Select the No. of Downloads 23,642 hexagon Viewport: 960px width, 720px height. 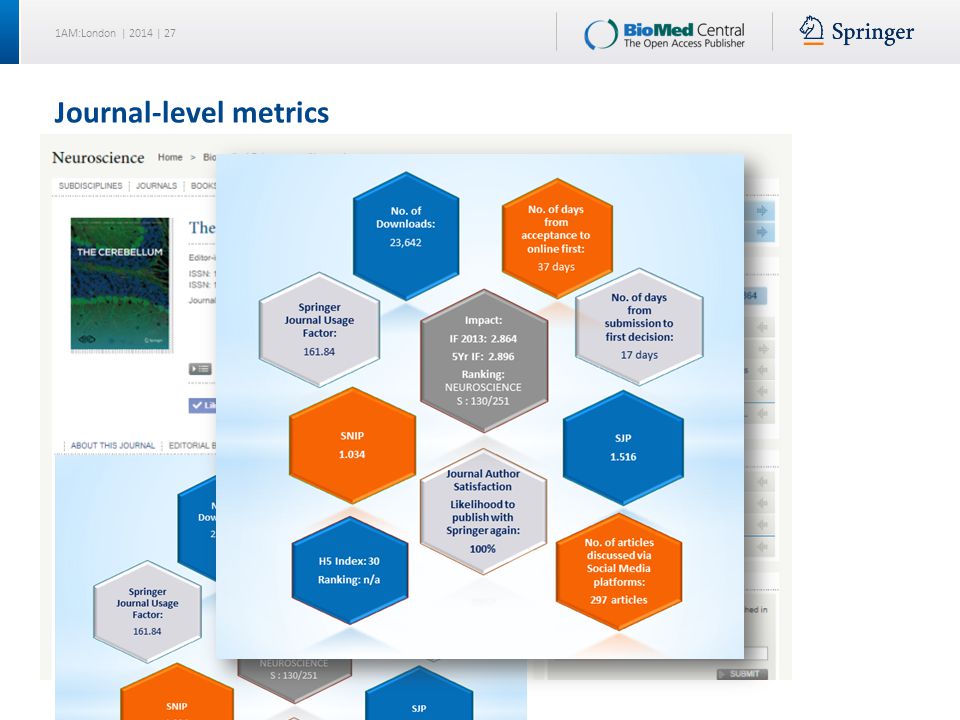[406, 236]
